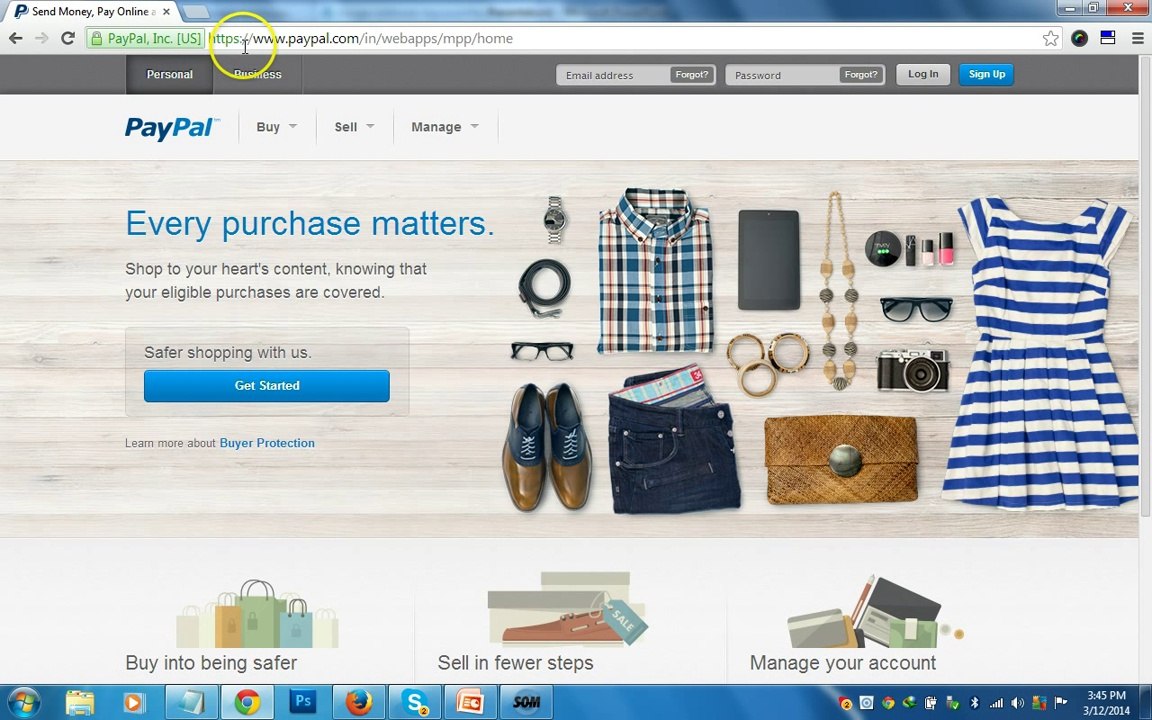The image size is (1152, 720).
Task: Expand the Manage dropdown menu
Action: [x=444, y=127]
